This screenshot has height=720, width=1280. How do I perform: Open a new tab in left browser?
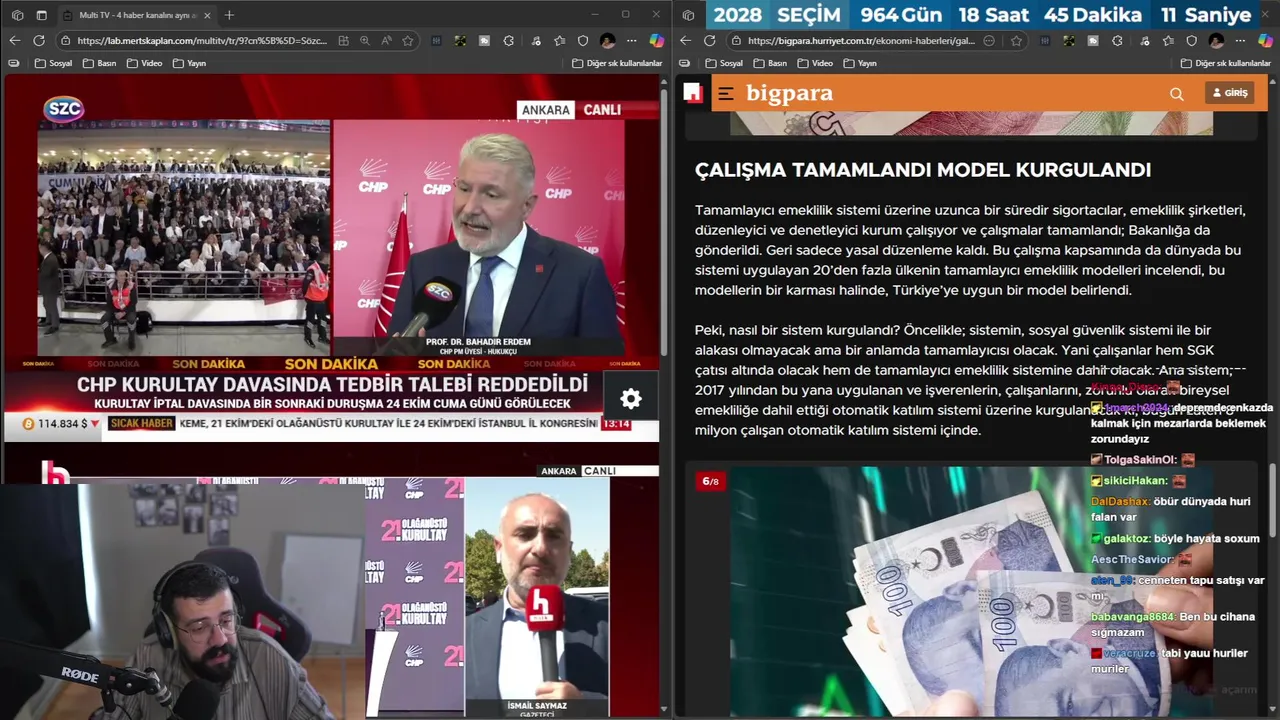(229, 15)
